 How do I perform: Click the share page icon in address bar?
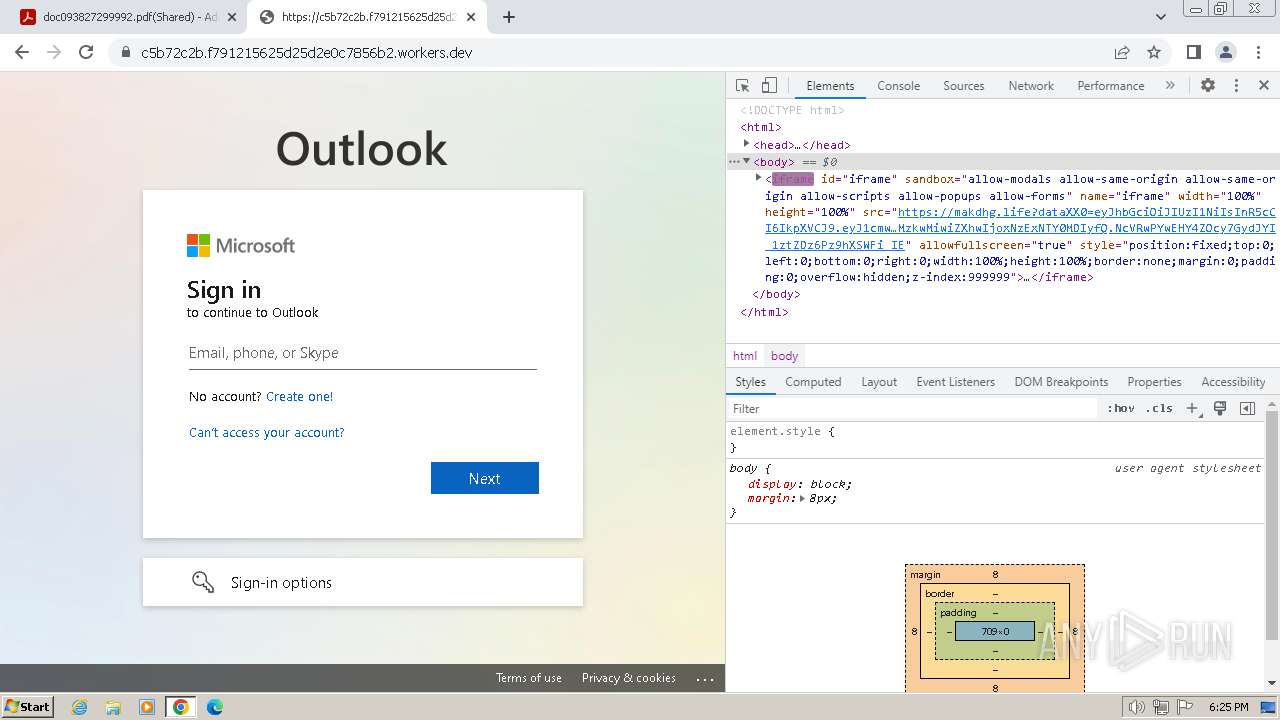click(1122, 52)
